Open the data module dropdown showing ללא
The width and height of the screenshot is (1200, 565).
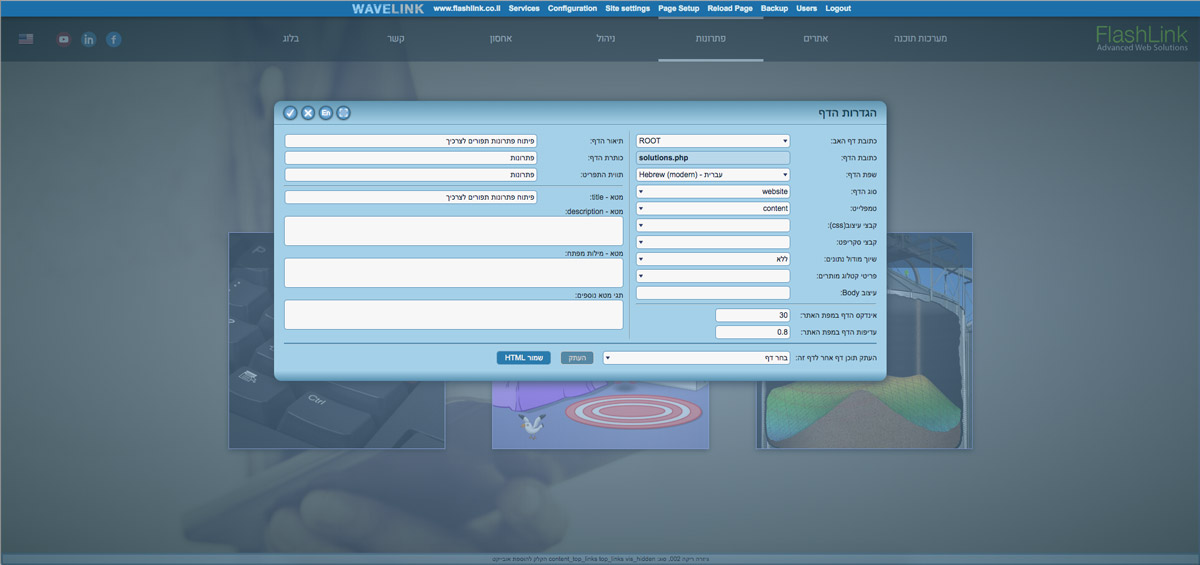[x=713, y=259]
